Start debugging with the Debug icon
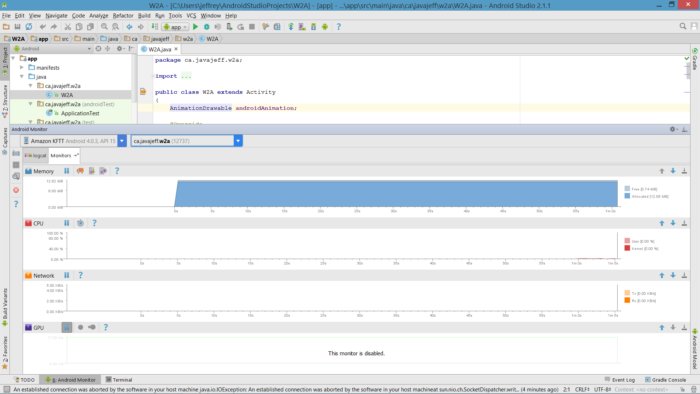 (207, 27)
